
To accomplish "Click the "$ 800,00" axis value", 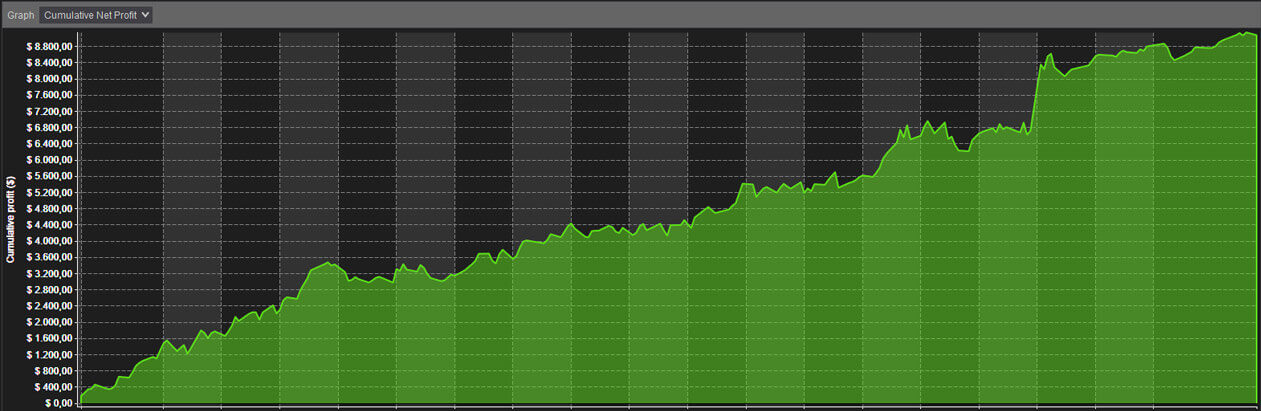I will point(53,371).
